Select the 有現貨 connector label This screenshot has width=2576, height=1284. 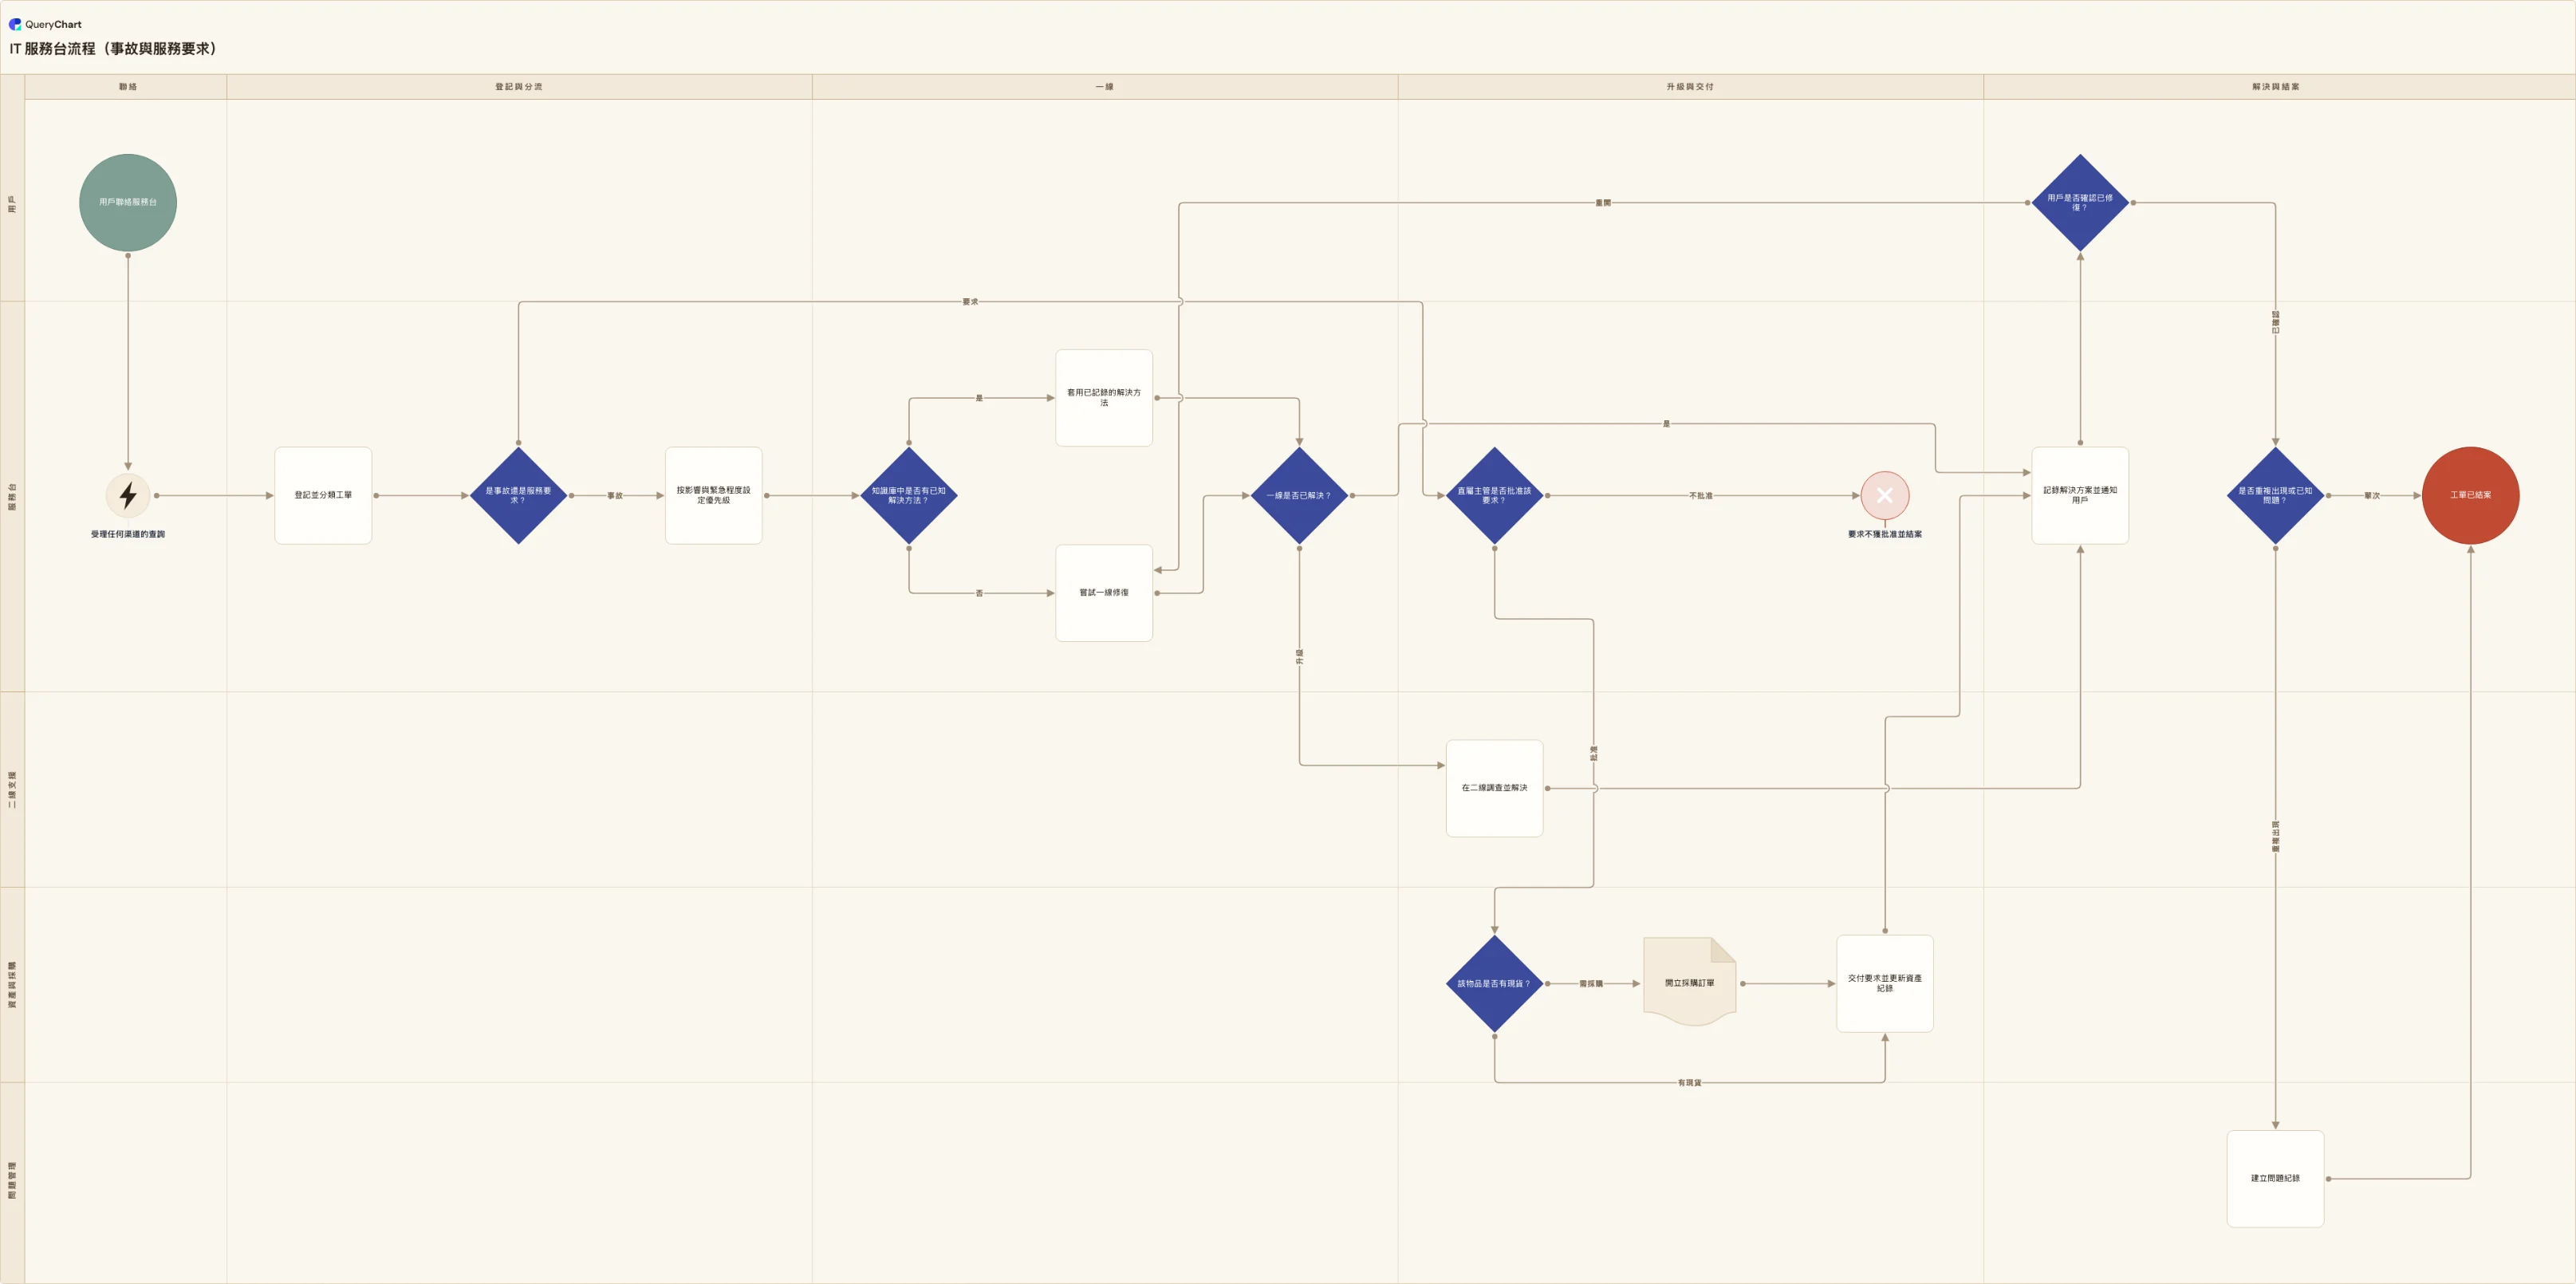(1689, 1083)
